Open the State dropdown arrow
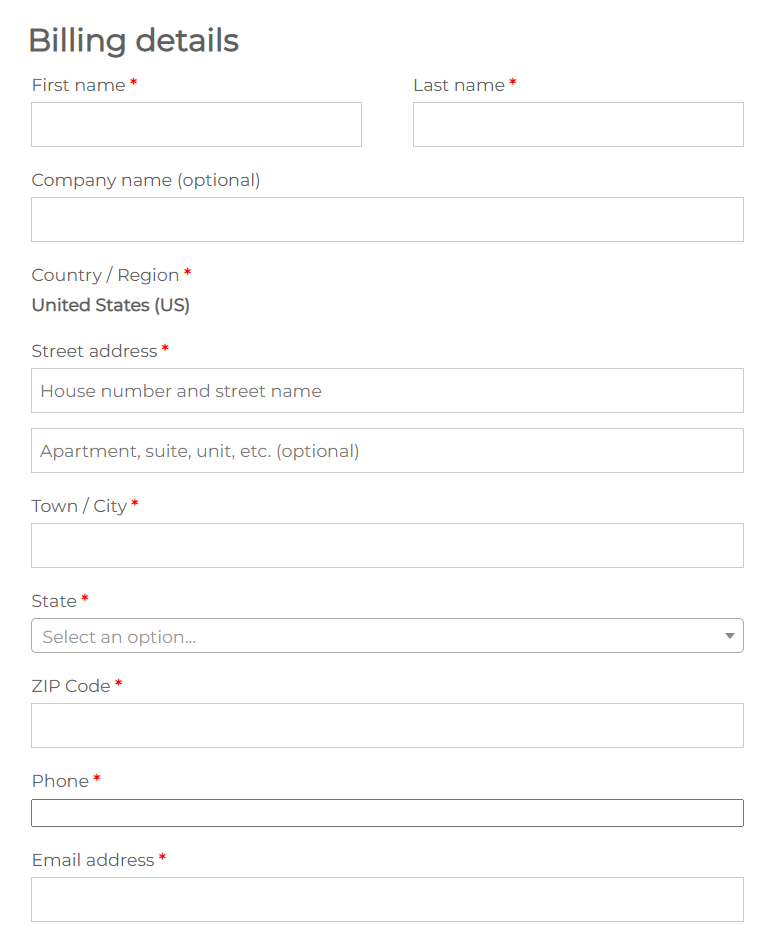 (730, 636)
